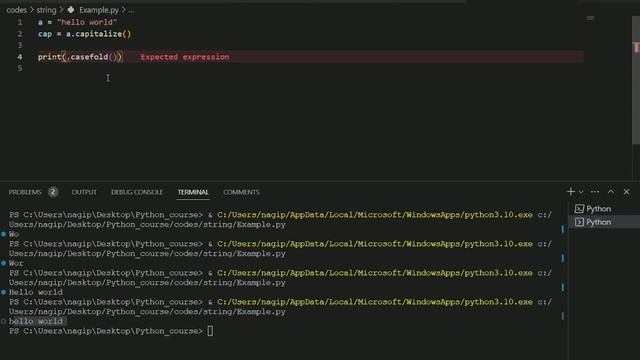Click line number 4 in gutter
The height and width of the screenshot is (360, 640).
20,57
